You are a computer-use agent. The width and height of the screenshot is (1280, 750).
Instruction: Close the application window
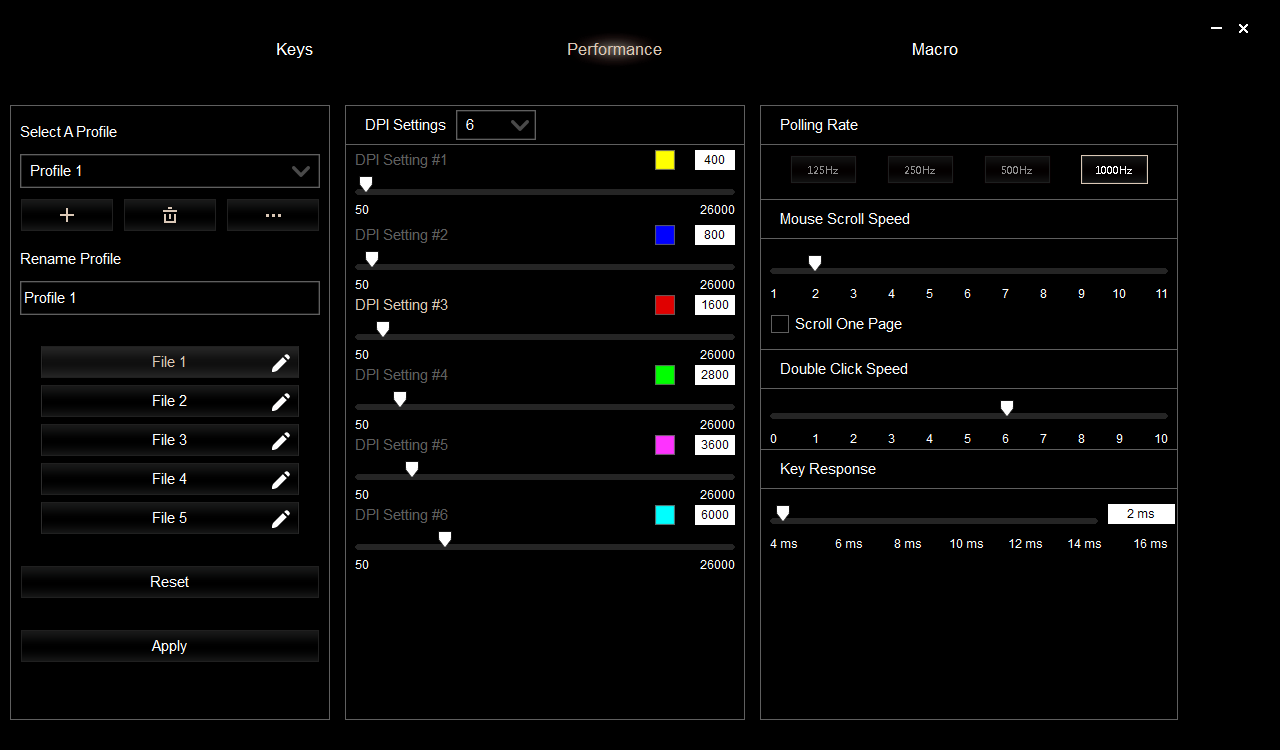(1243, 29)
